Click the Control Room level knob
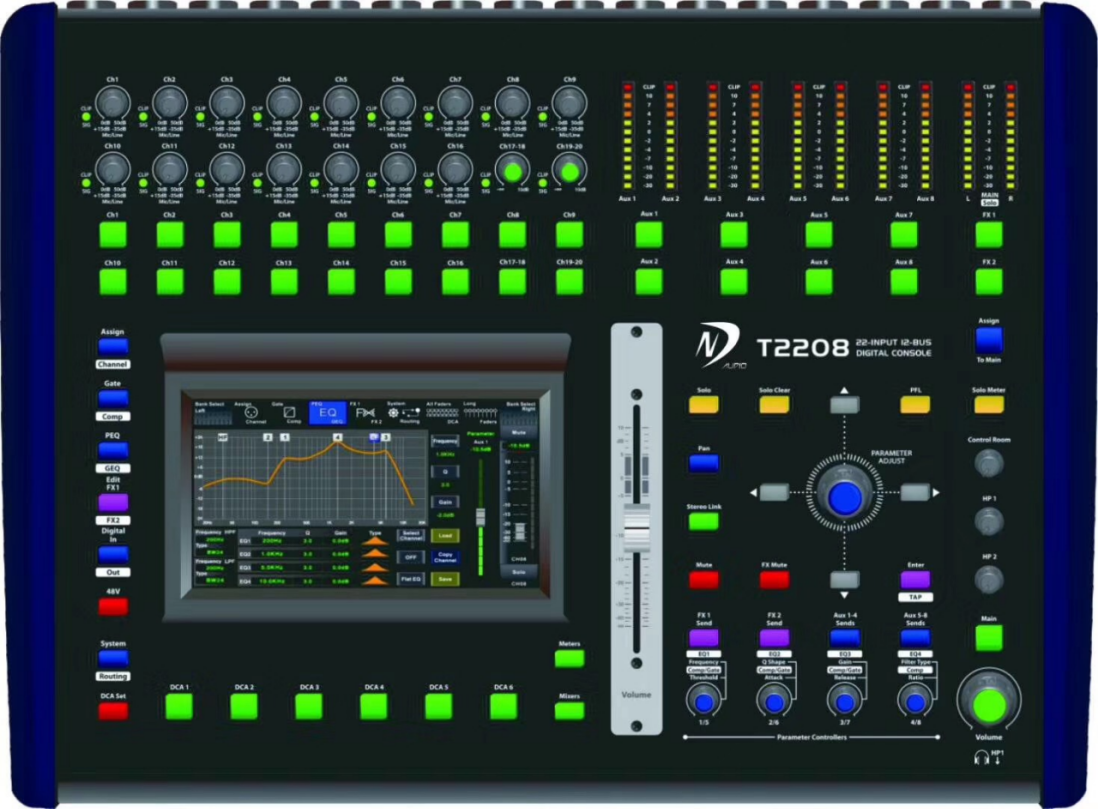1099x809 pixels. 988,463
